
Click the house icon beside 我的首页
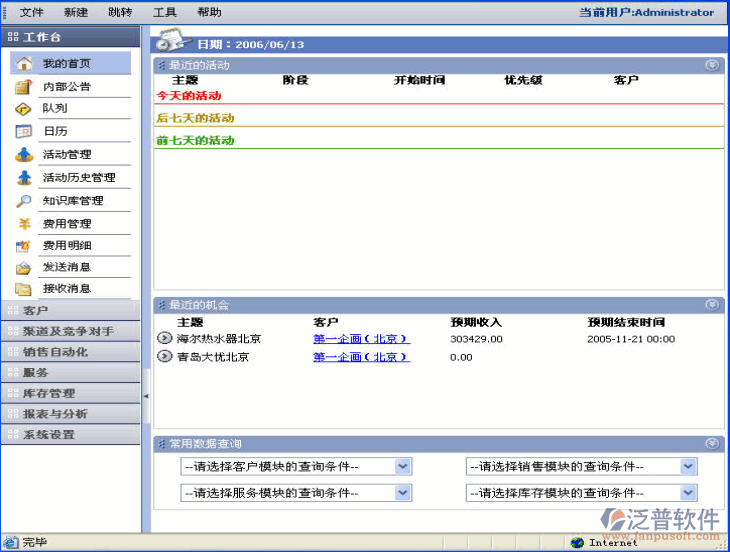click(24, 64)
